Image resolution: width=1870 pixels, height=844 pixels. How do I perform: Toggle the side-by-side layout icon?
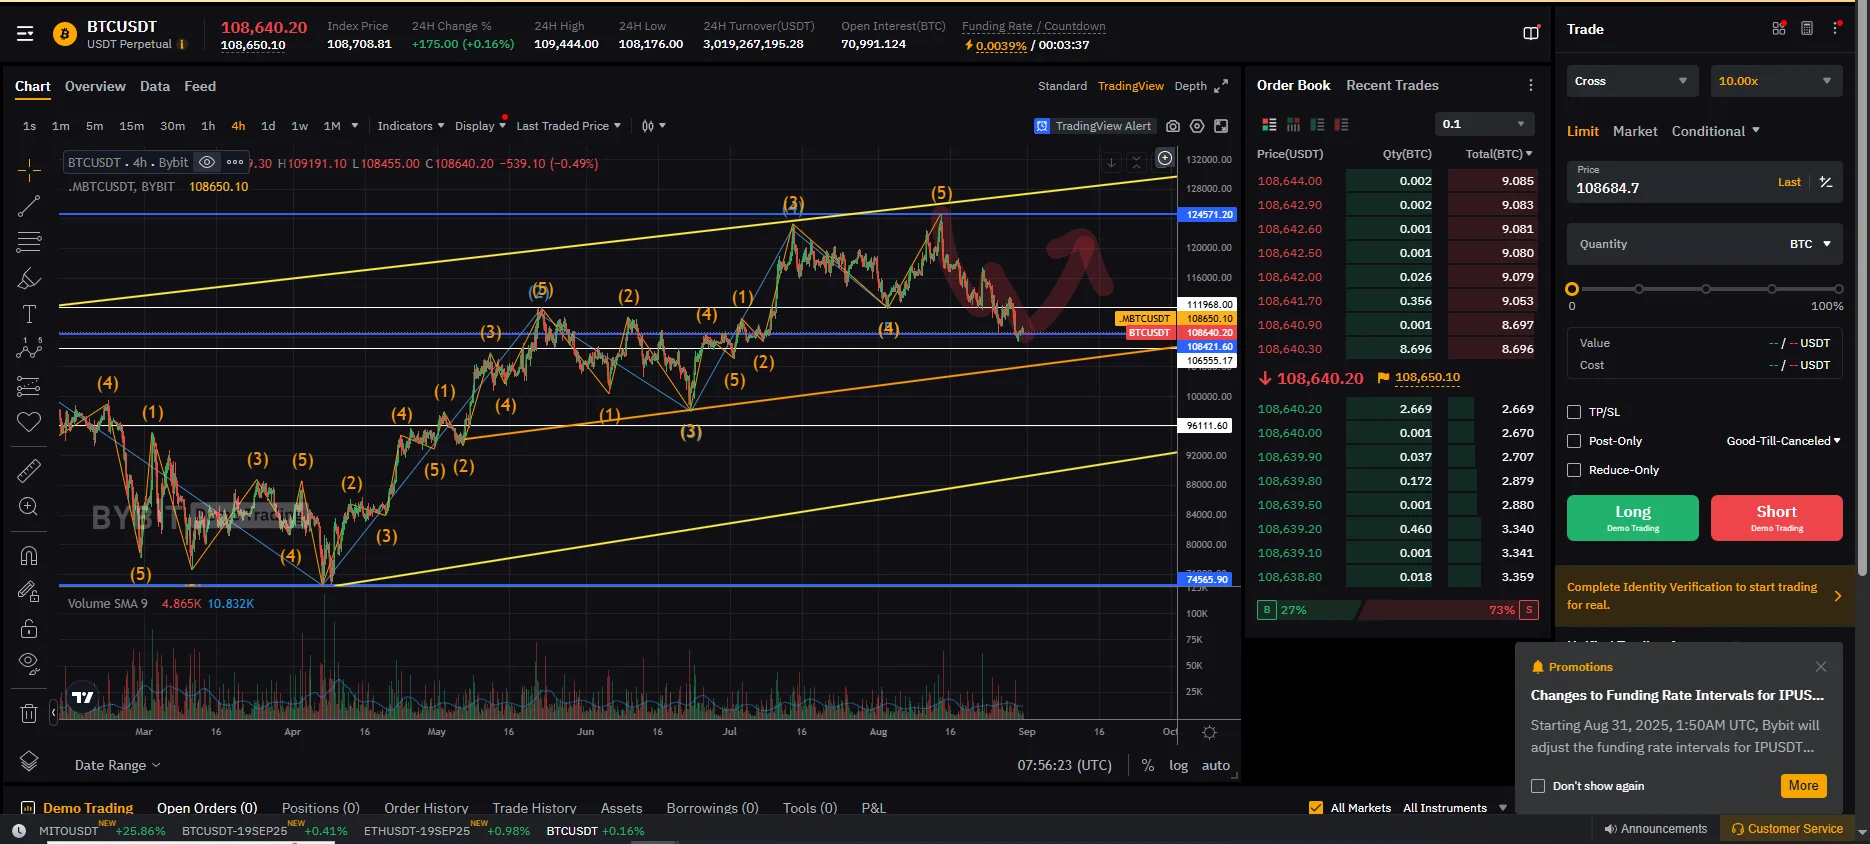point(1531,33)
